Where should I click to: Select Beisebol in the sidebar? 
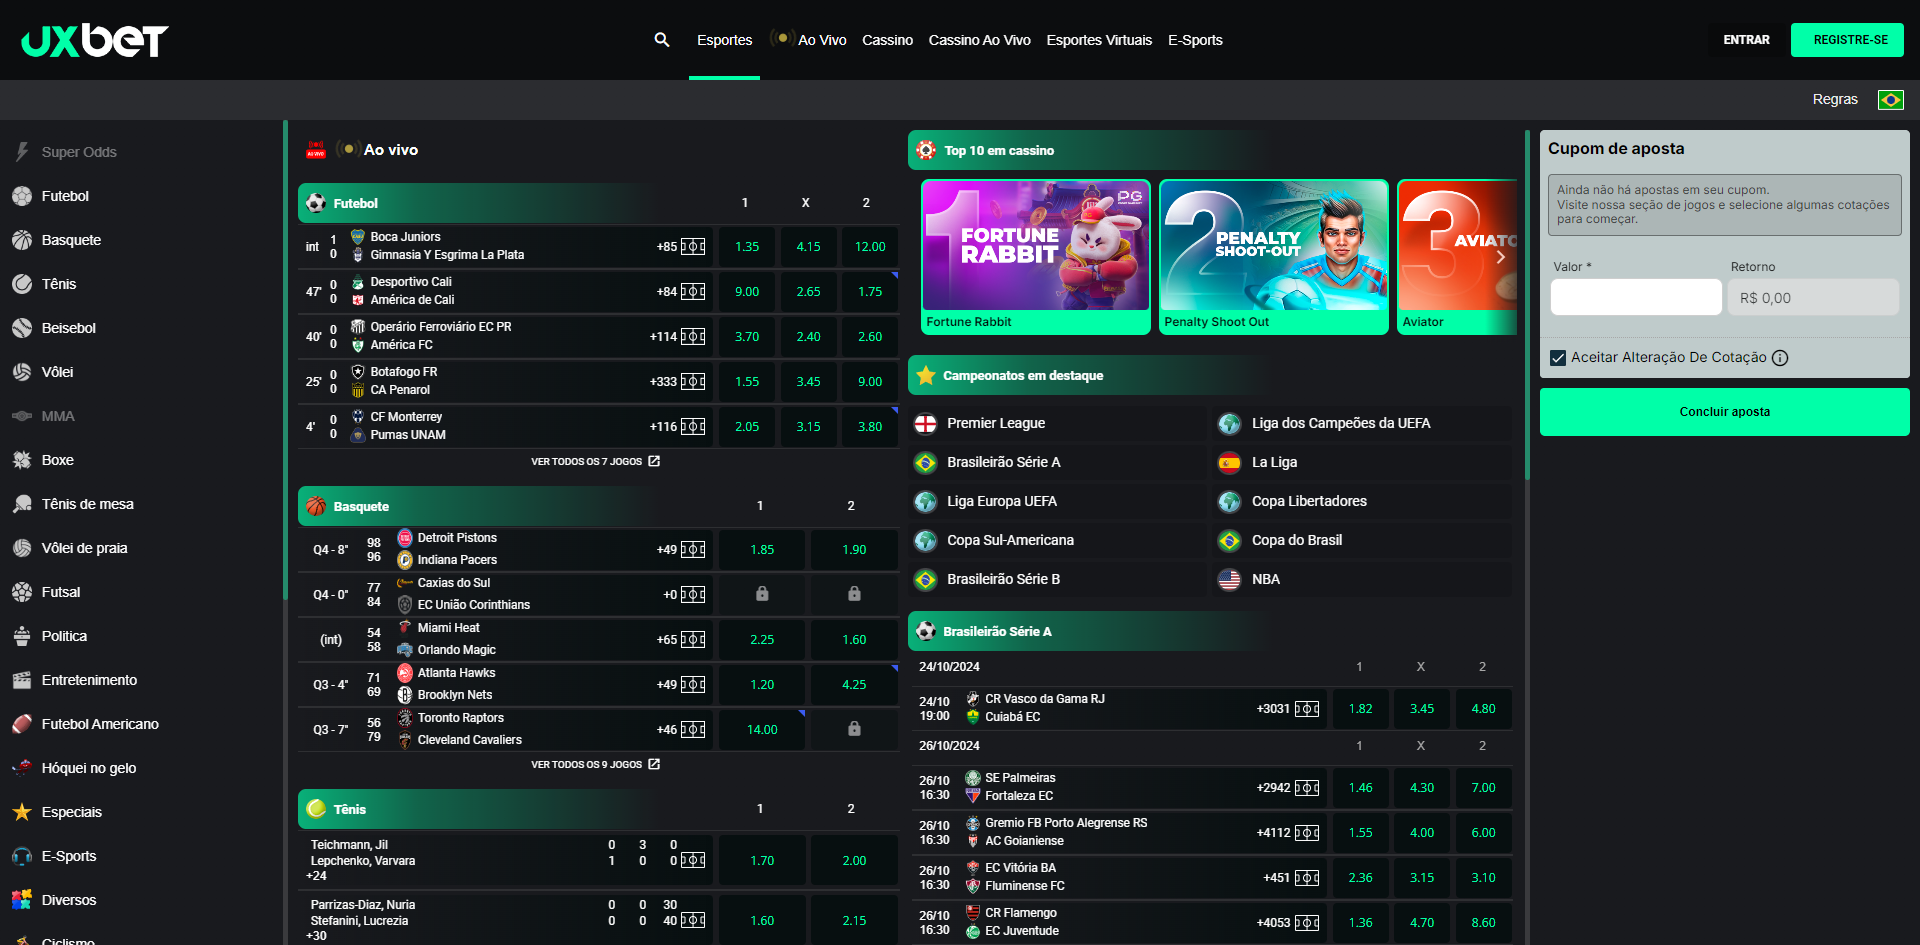[69, 328]
